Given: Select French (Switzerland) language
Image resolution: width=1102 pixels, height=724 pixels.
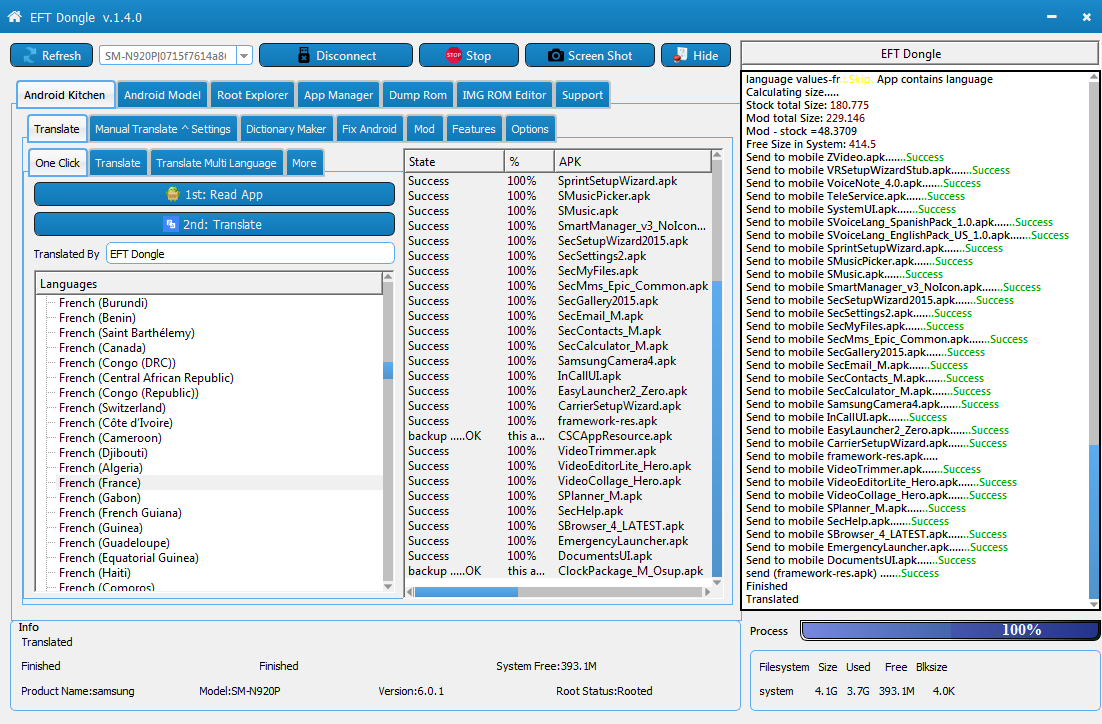Looking at the screenshot, I should point(112,408).
